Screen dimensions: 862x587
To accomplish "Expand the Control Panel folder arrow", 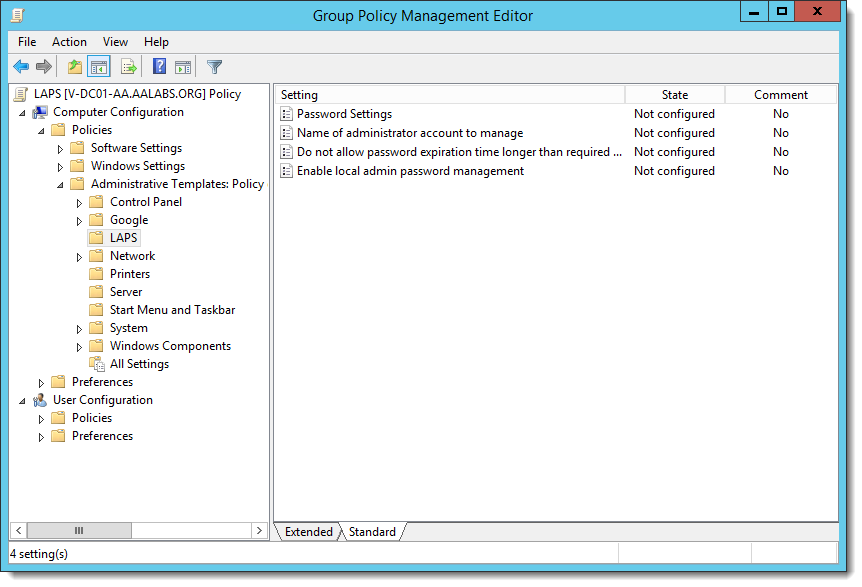I will click(x=79, y=203).
